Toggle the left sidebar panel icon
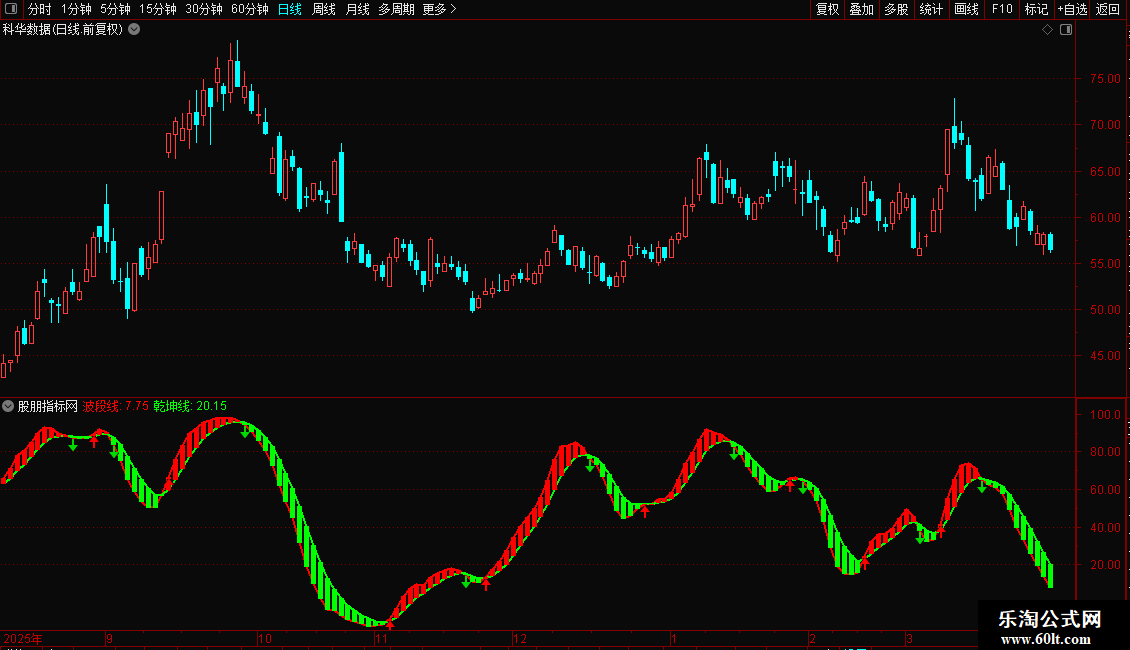 point(11,9)
